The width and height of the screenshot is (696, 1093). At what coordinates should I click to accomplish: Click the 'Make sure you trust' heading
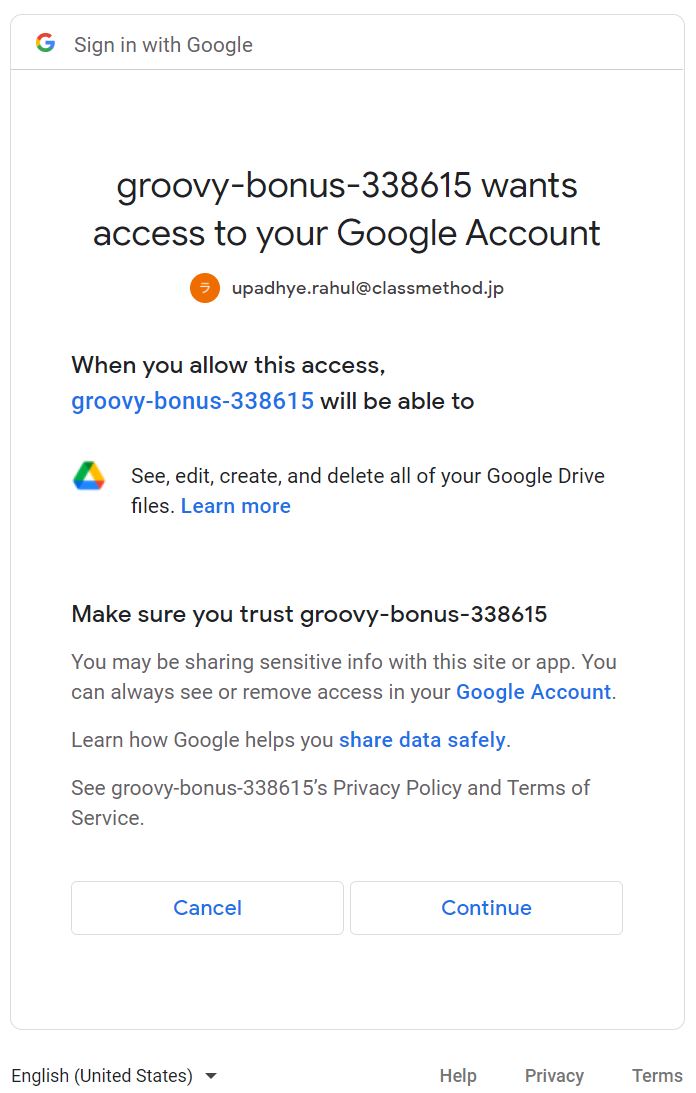click(309, 614)
